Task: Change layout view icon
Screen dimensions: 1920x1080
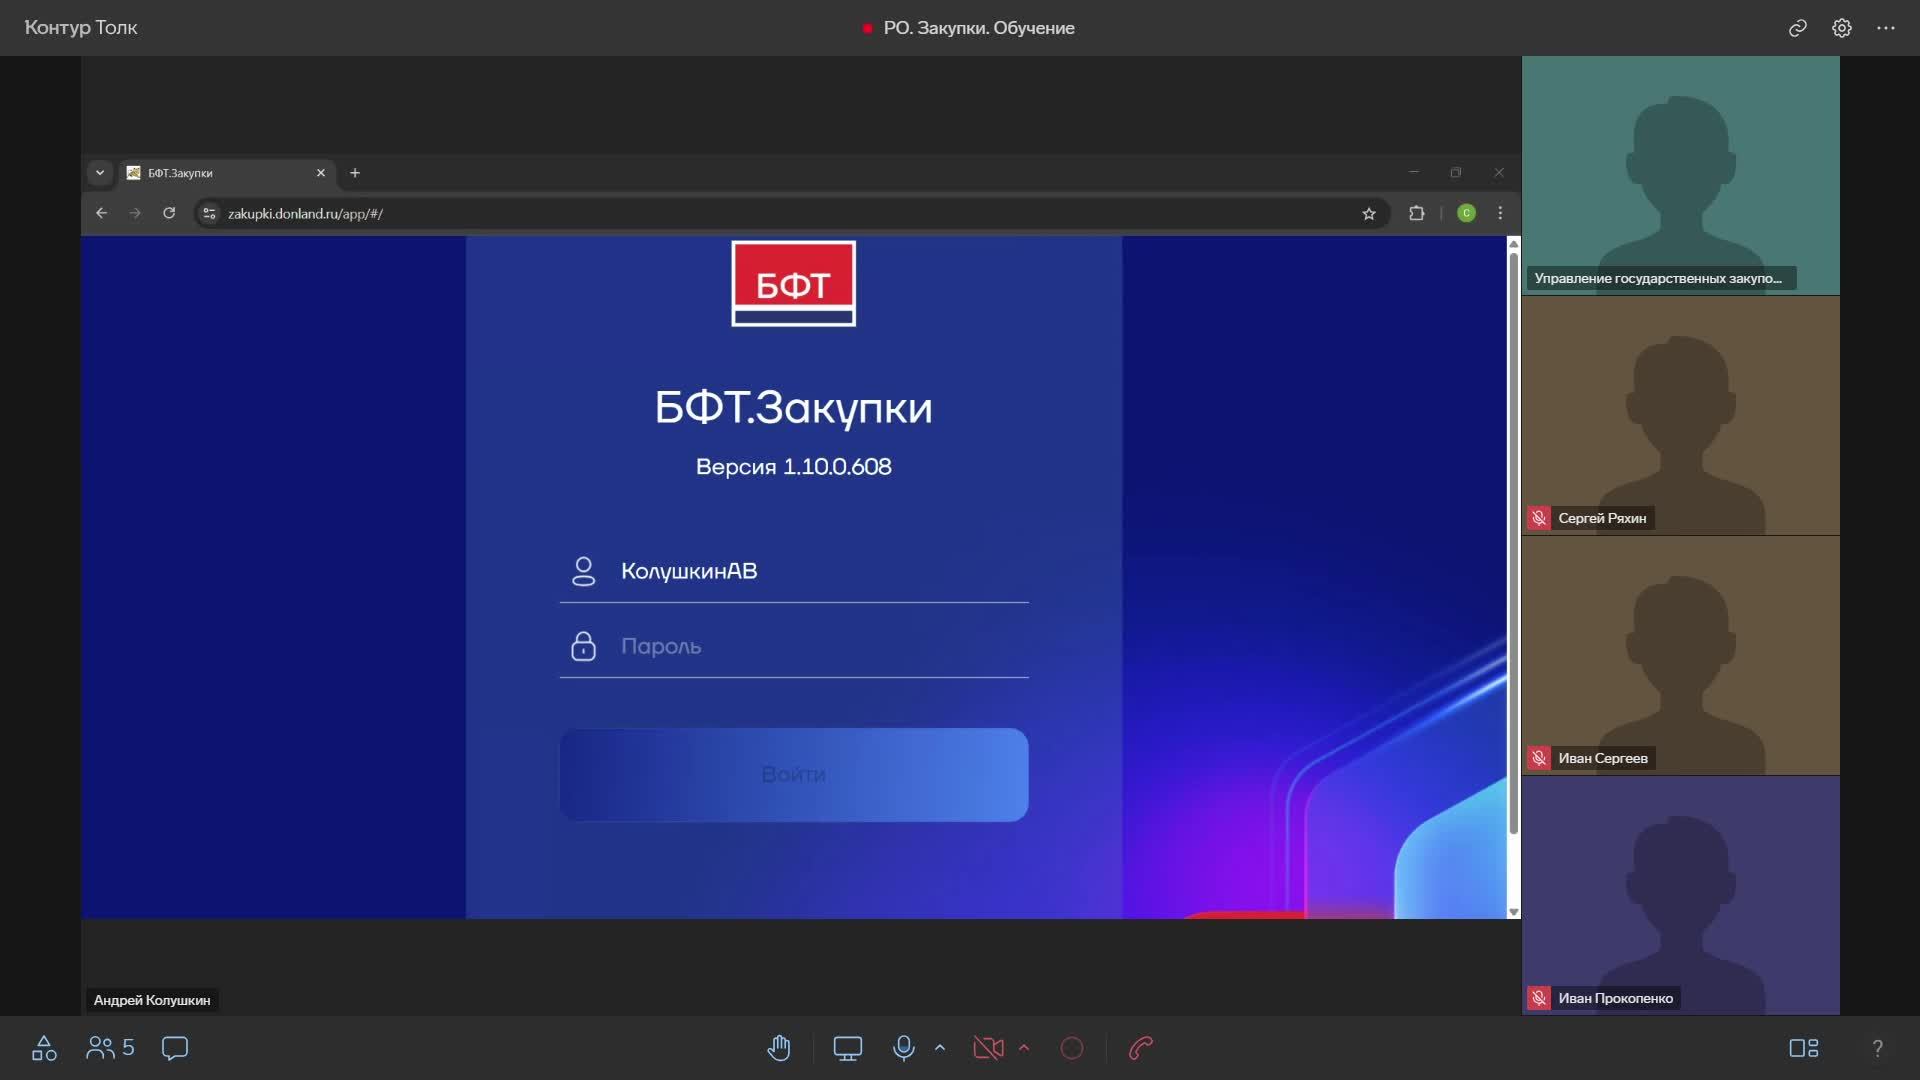Action: pos(1803,1048)
